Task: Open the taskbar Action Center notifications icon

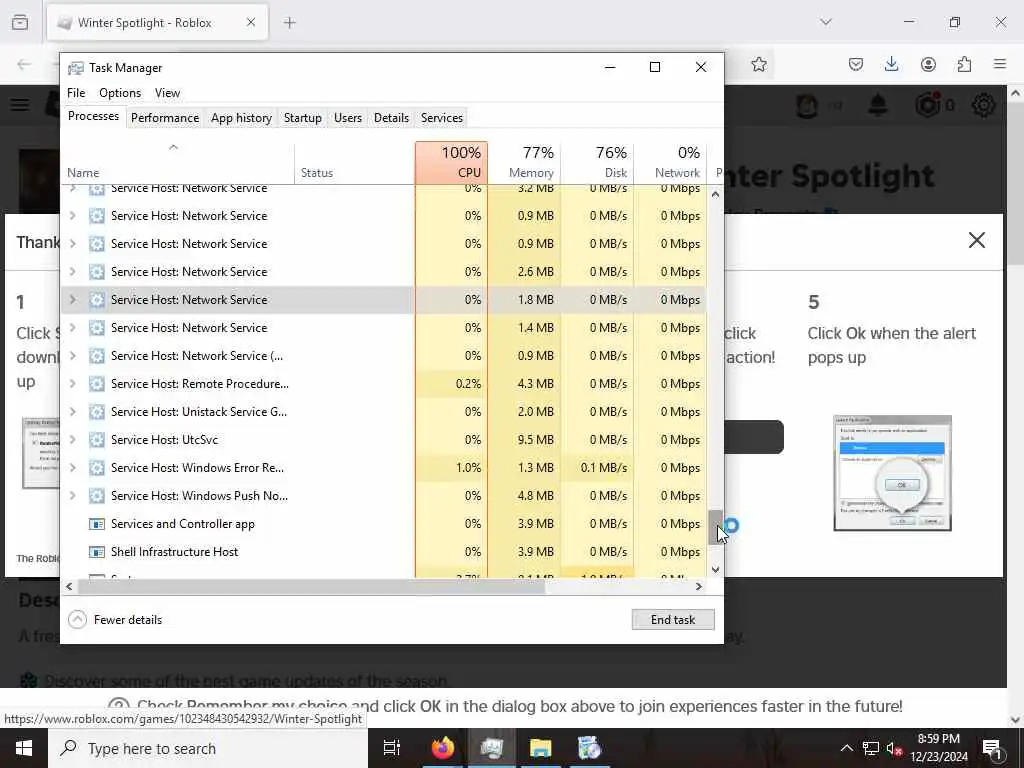Action: [x=992, y=748]
